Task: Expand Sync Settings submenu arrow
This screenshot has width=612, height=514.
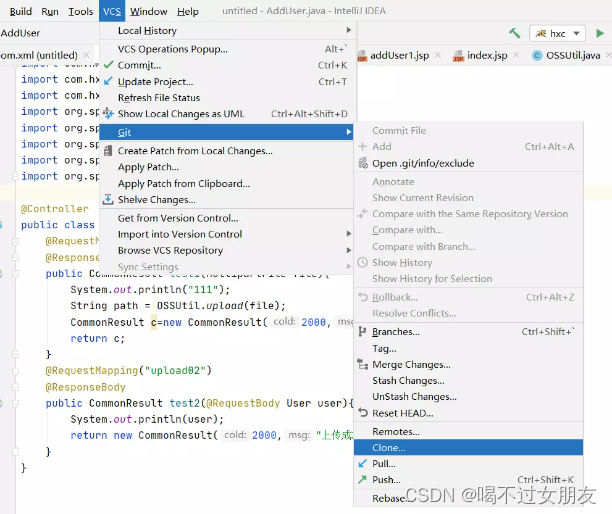Action: (349, 267)
